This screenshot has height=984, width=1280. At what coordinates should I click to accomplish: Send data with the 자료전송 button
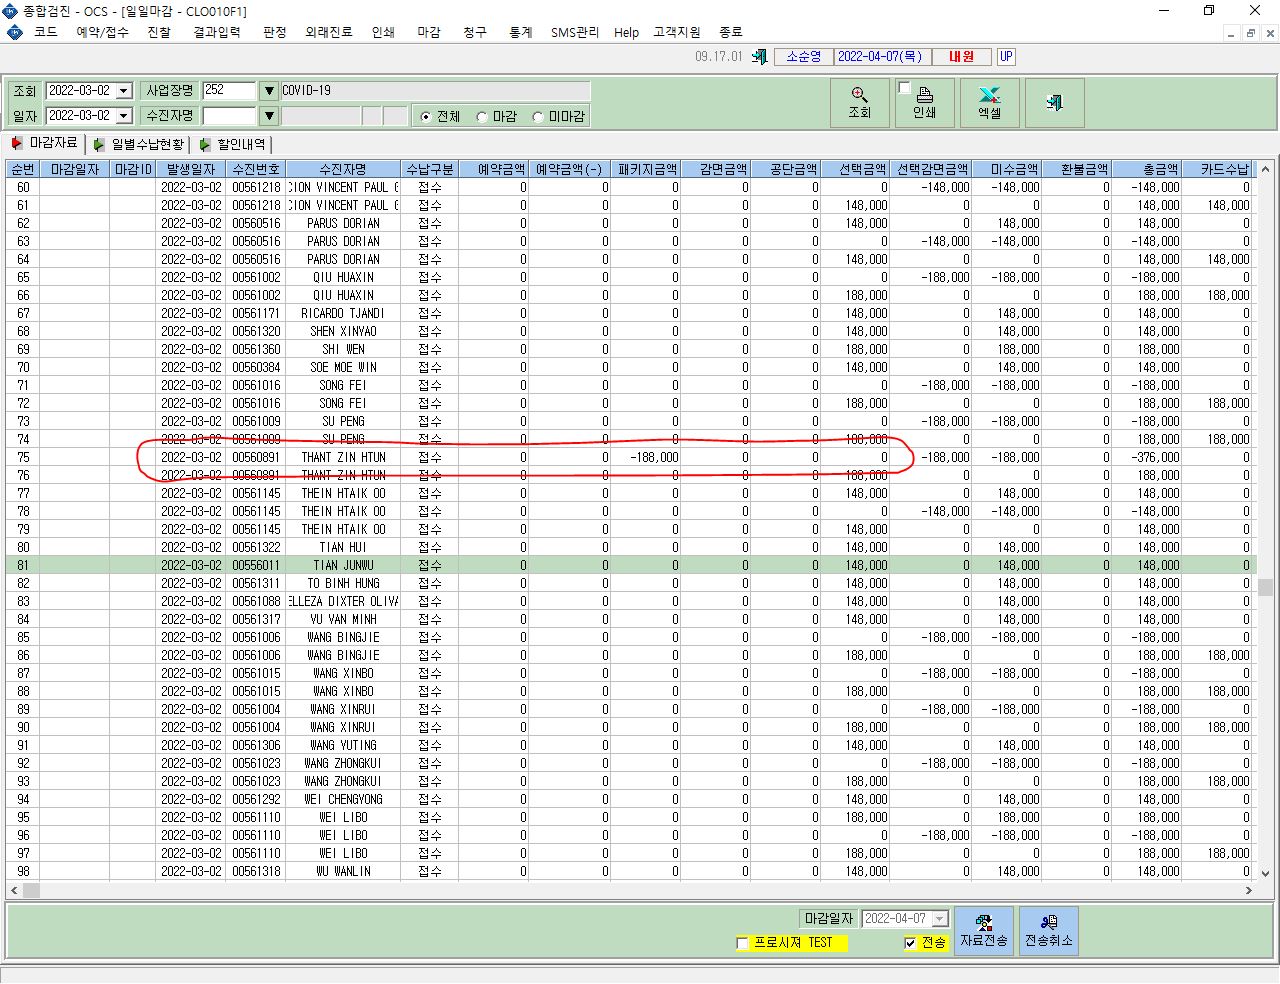click(984, 931)
